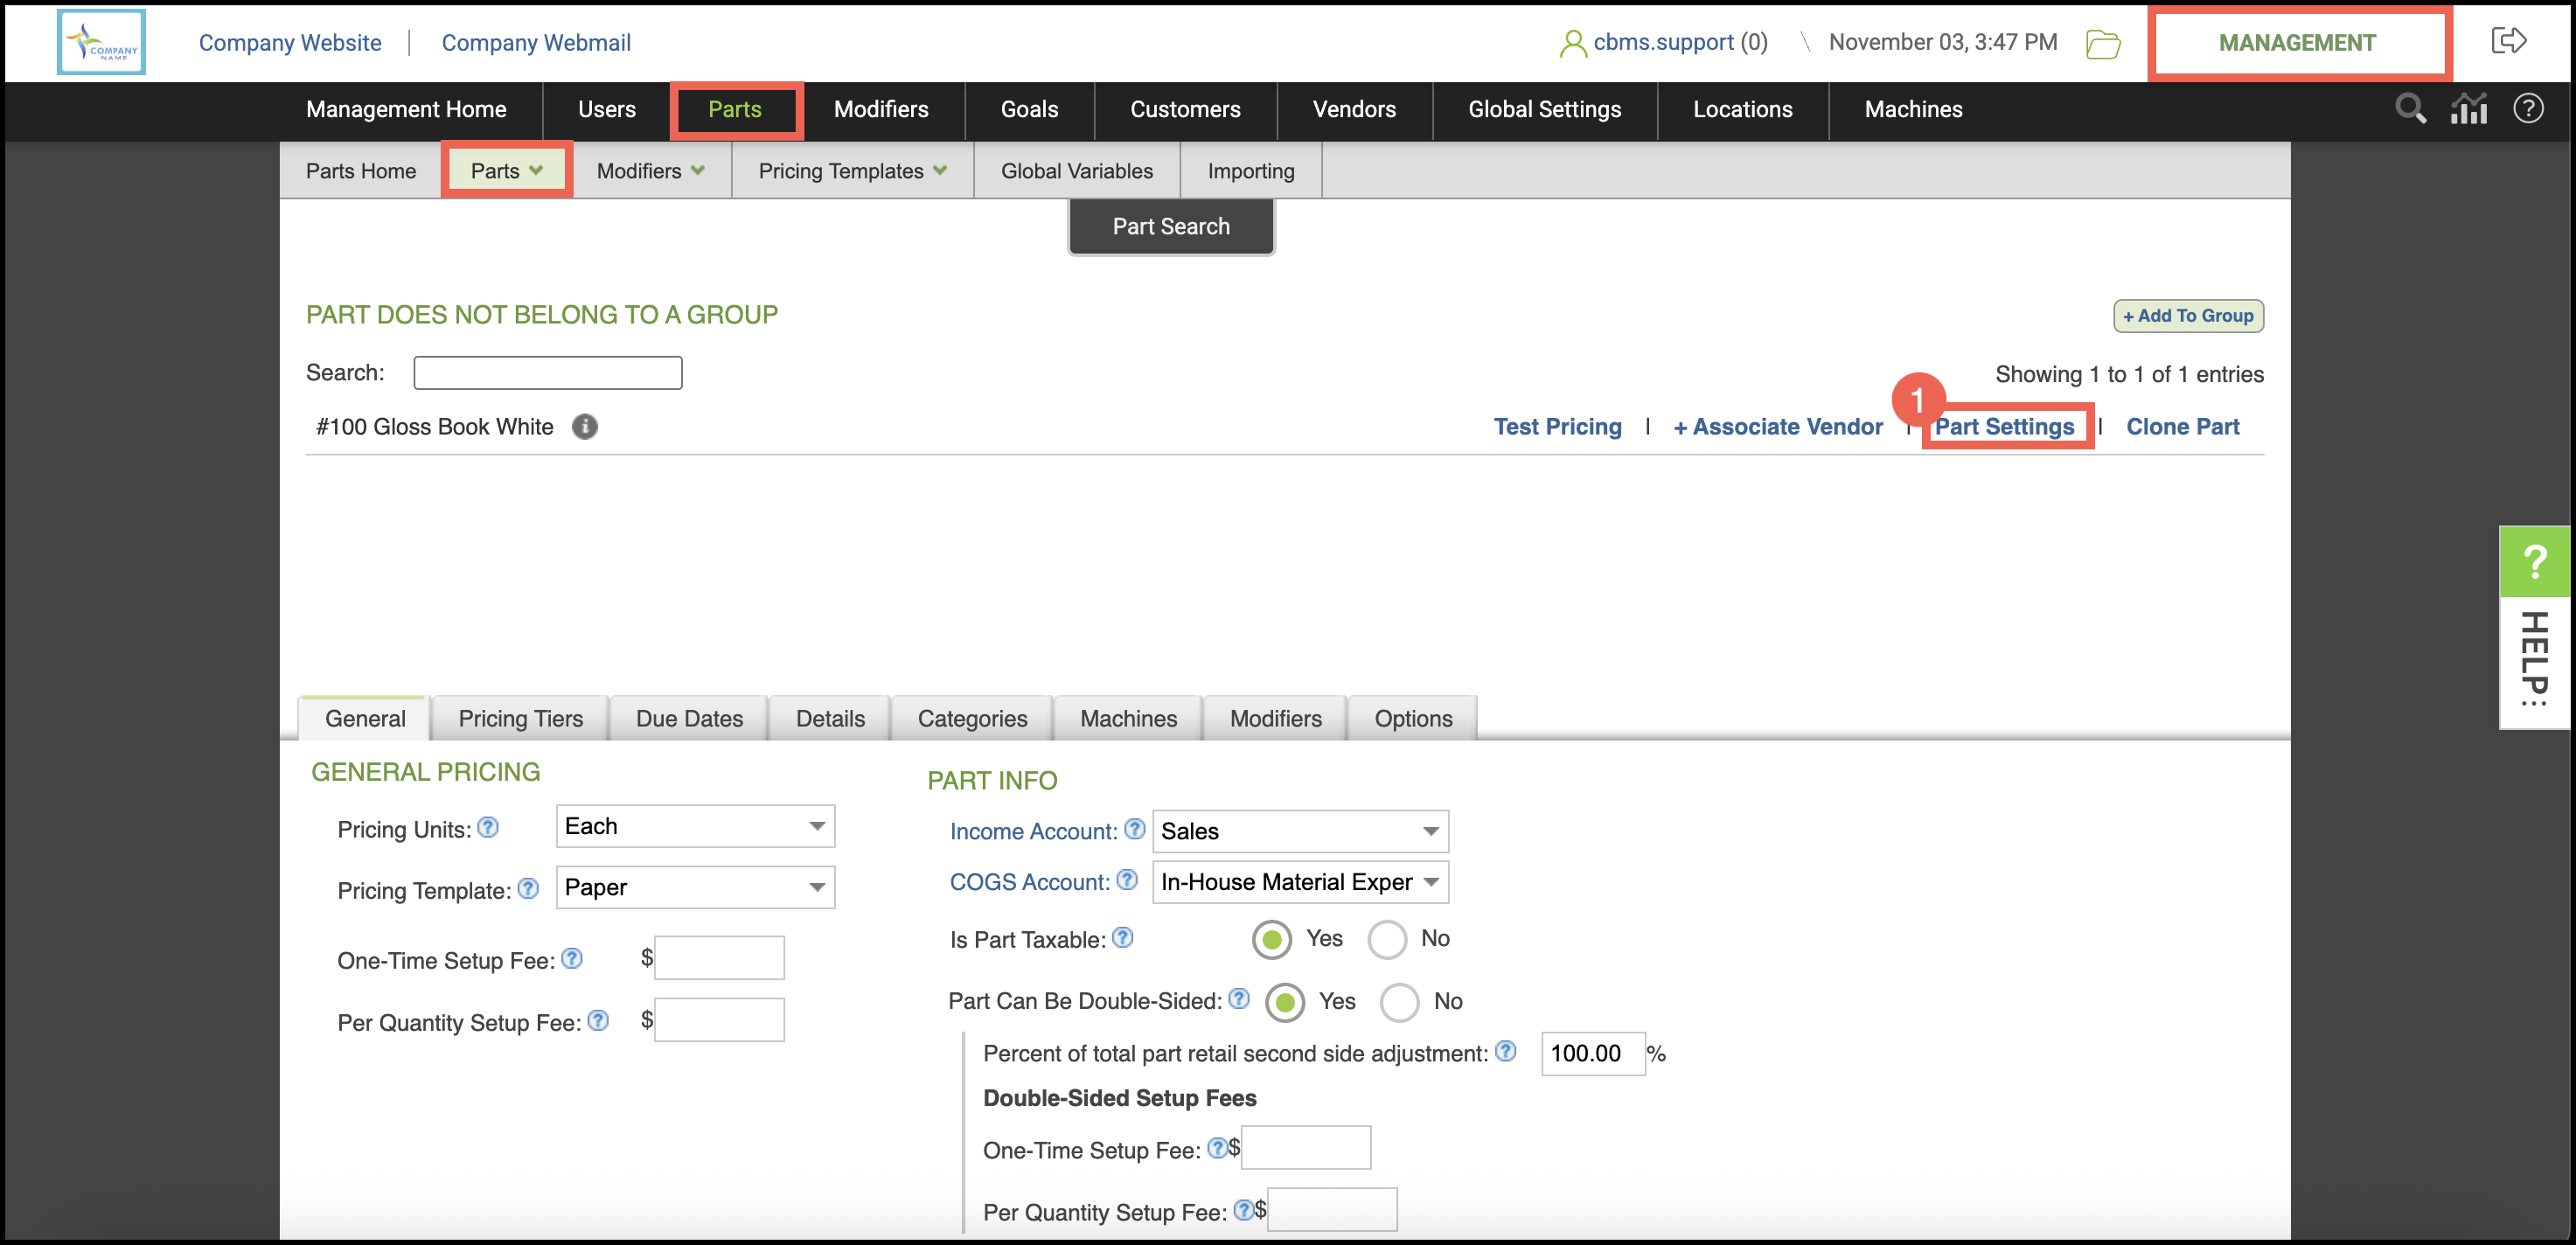
Task: Click the circled question mark help icon
Action: 2528,108
